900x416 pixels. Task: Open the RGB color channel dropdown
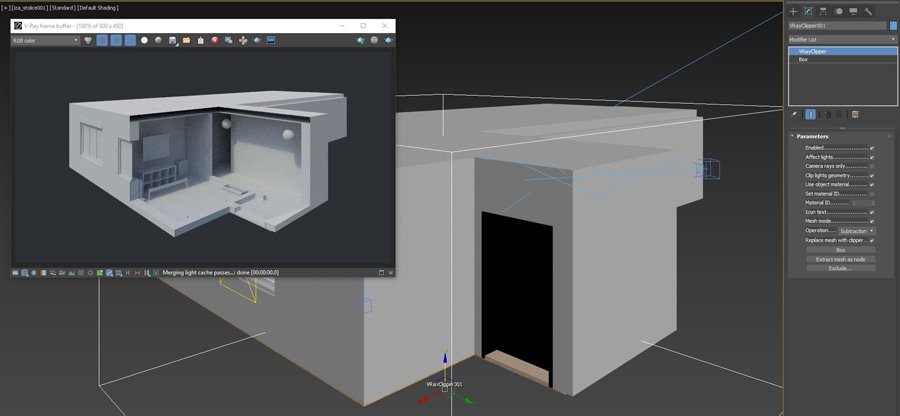pyautogui.click(x=45, y=40)
